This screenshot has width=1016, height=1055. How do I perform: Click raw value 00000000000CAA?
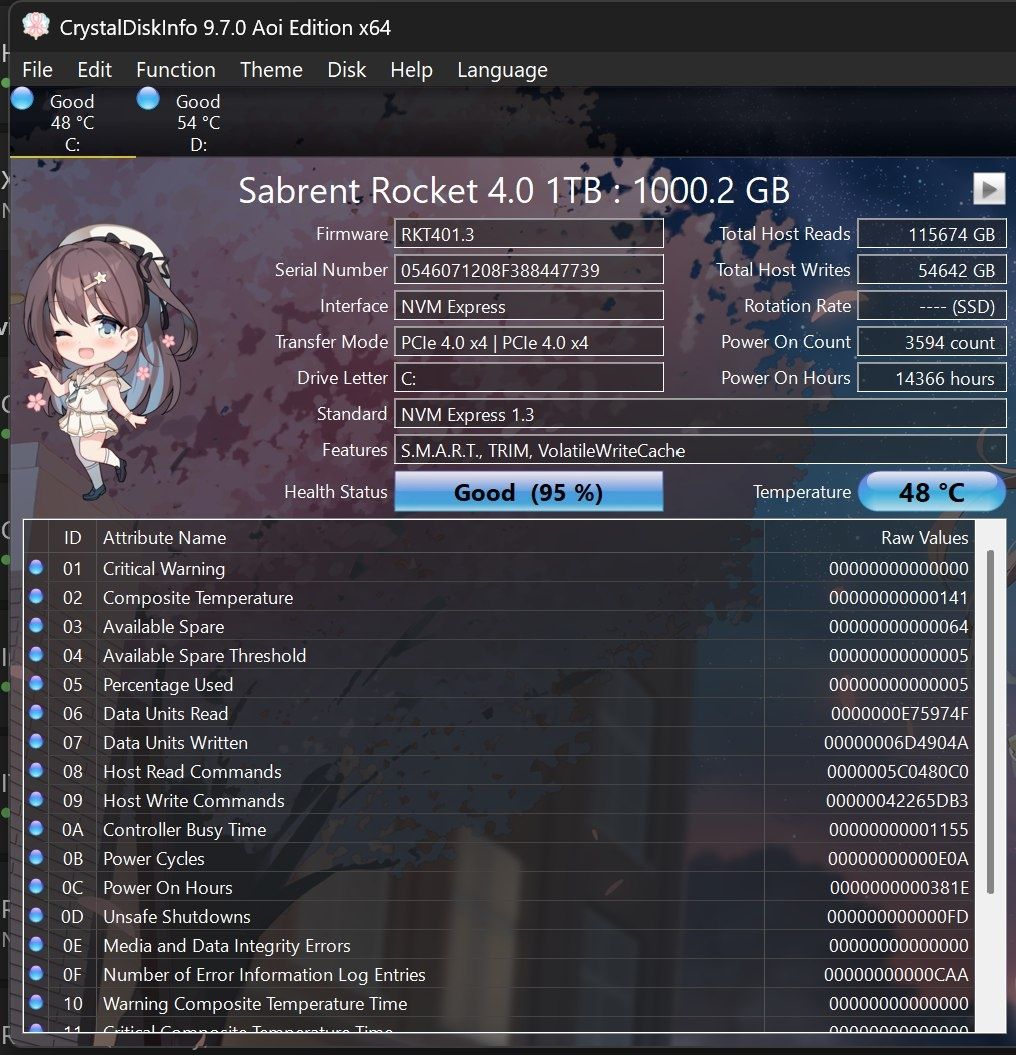[x=896, y=975]
